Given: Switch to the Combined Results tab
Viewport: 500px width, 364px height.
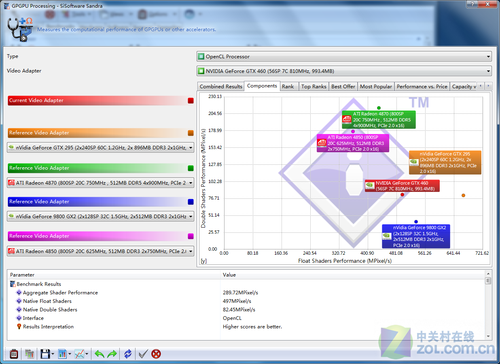Looking at the screenshot, I should point(221,86).
